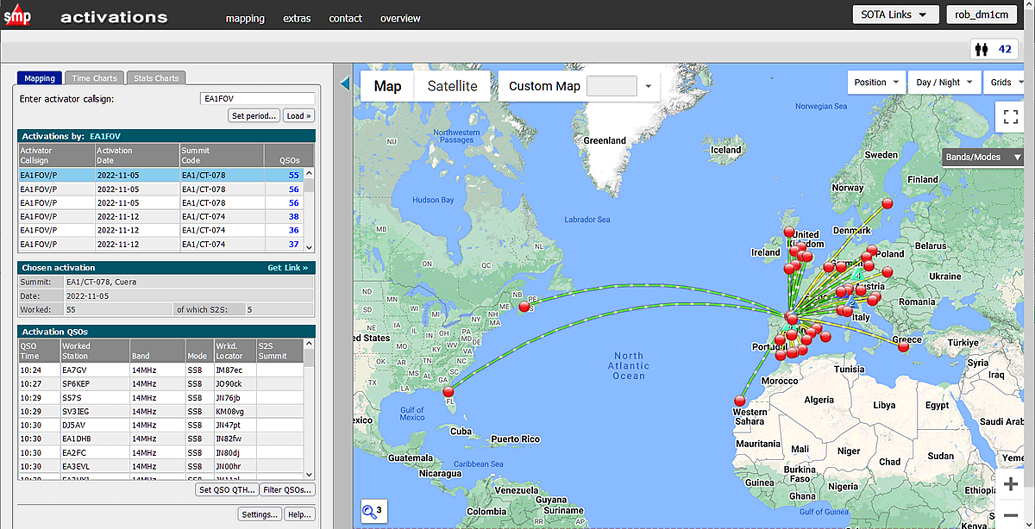Screen dimensions: 1035x529
Task: Switch to Satellite map view
Action: (x=452, y=86)
